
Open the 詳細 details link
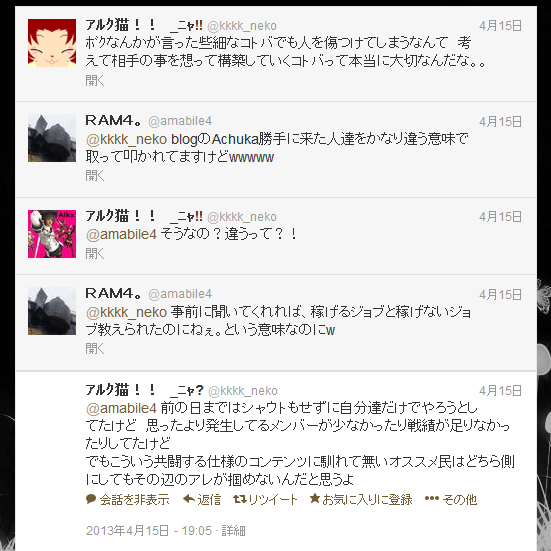click(233, 530)
